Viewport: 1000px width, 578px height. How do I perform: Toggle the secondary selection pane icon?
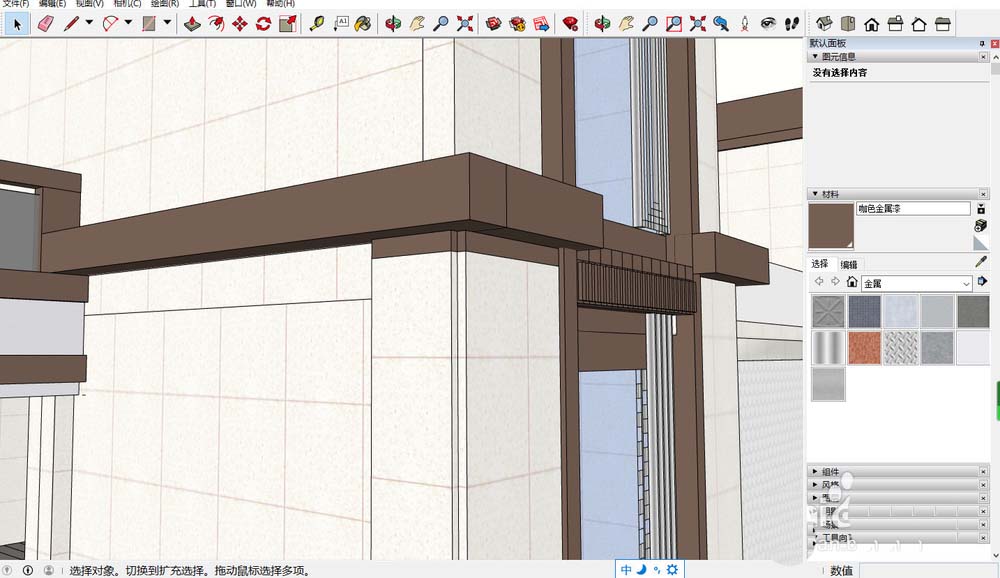(981, 209)
